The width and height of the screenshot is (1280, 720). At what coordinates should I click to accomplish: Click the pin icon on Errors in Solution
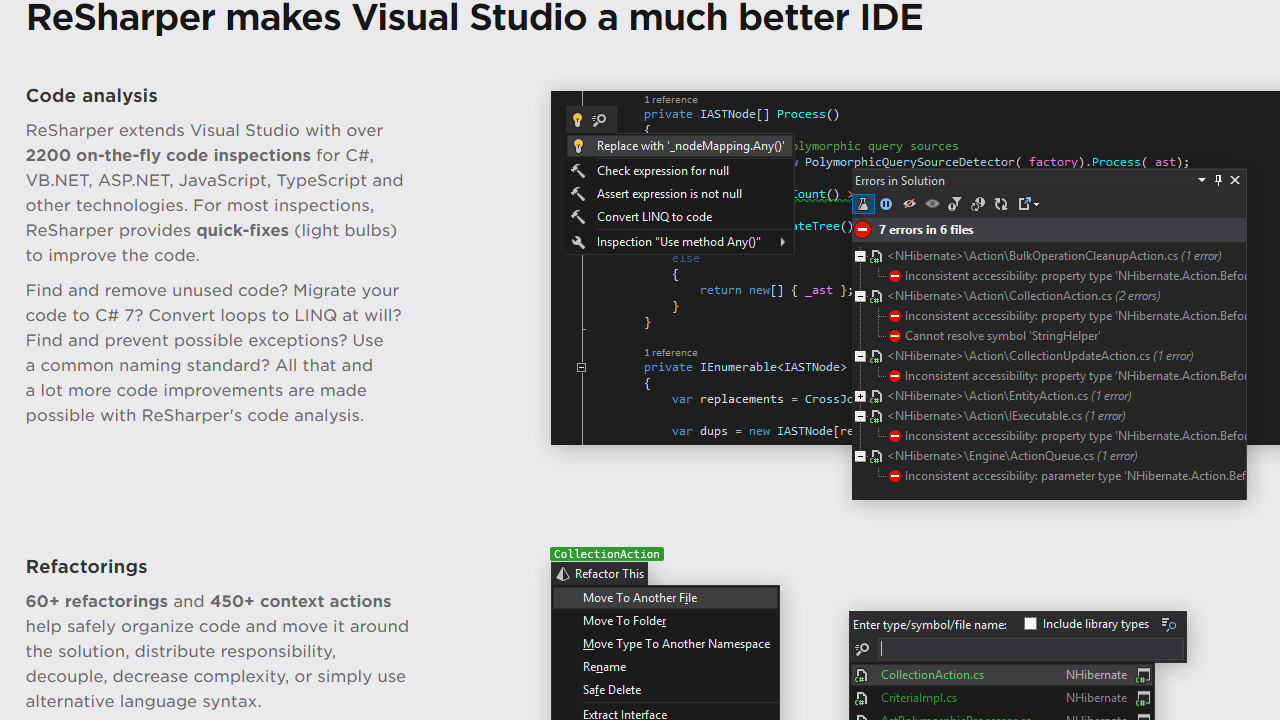coord(1218,180)
